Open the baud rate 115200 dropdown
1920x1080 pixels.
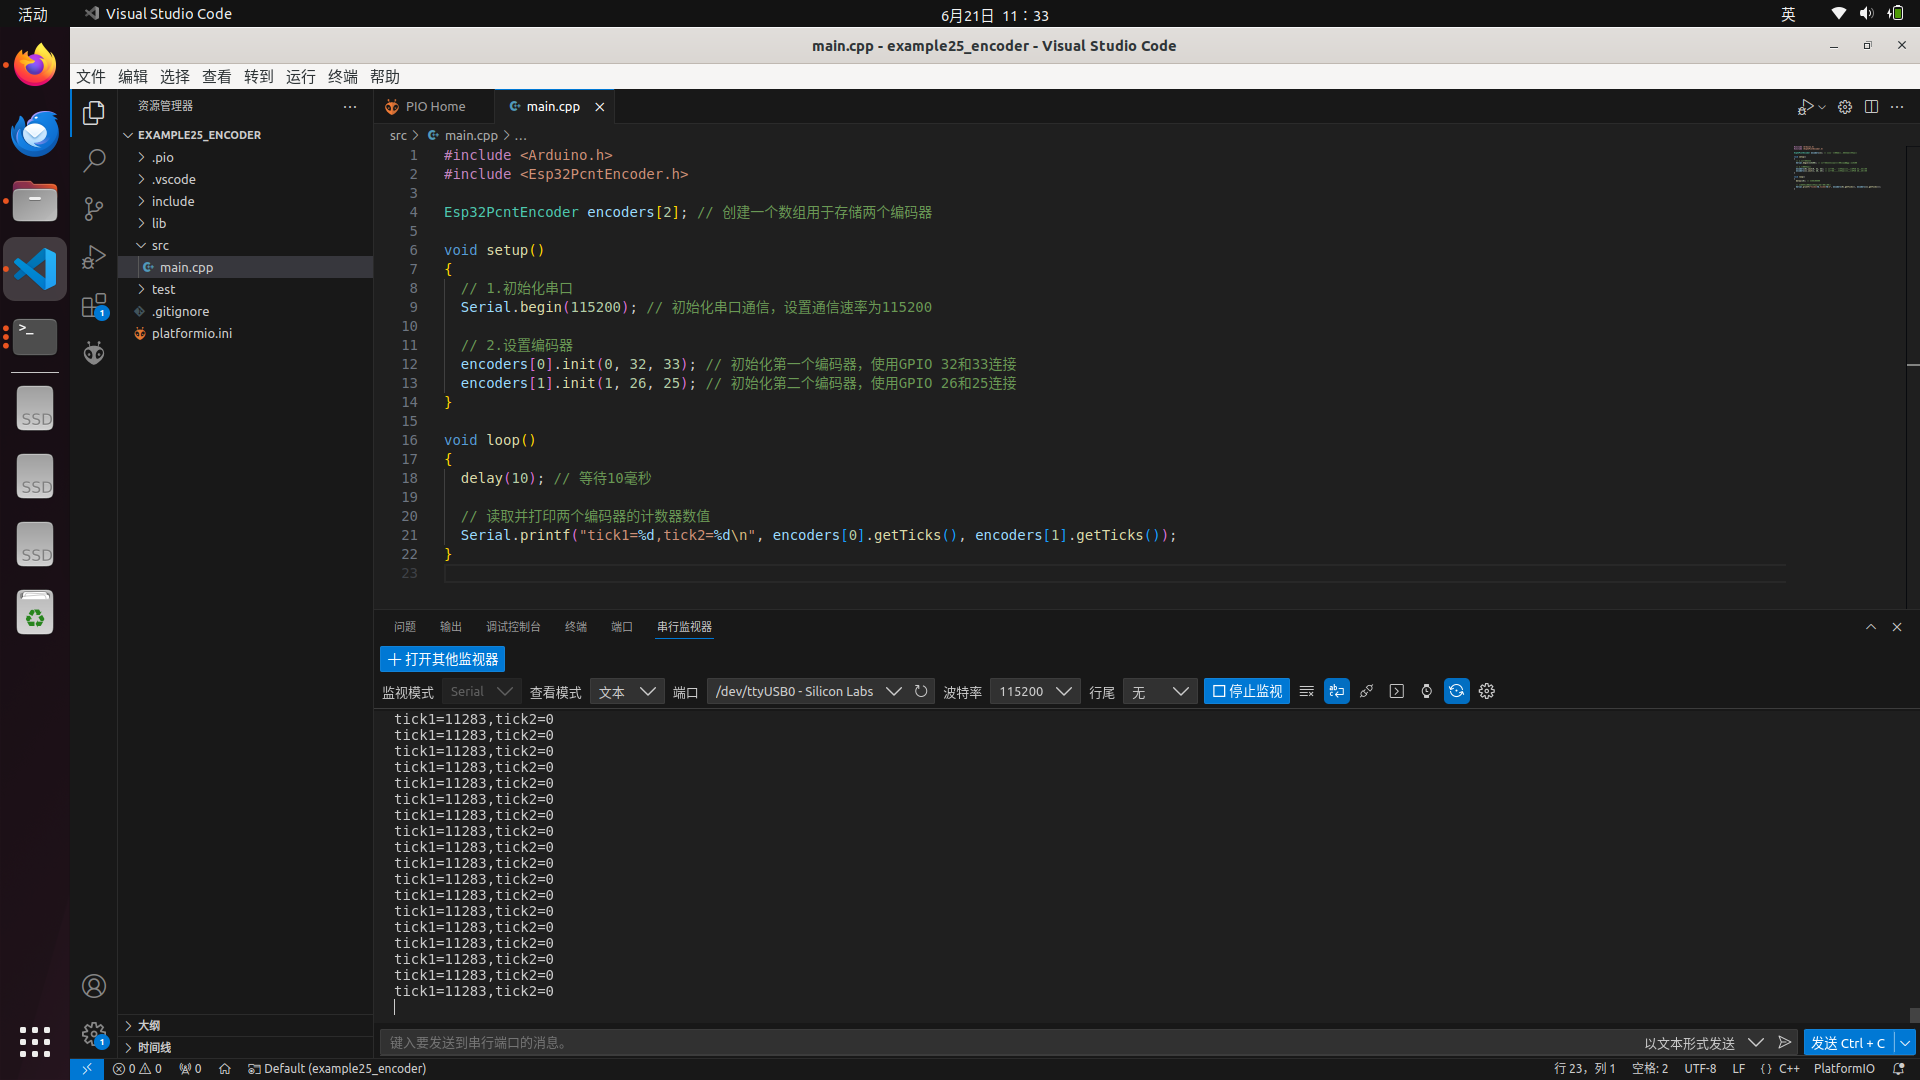pos(1035,691)
